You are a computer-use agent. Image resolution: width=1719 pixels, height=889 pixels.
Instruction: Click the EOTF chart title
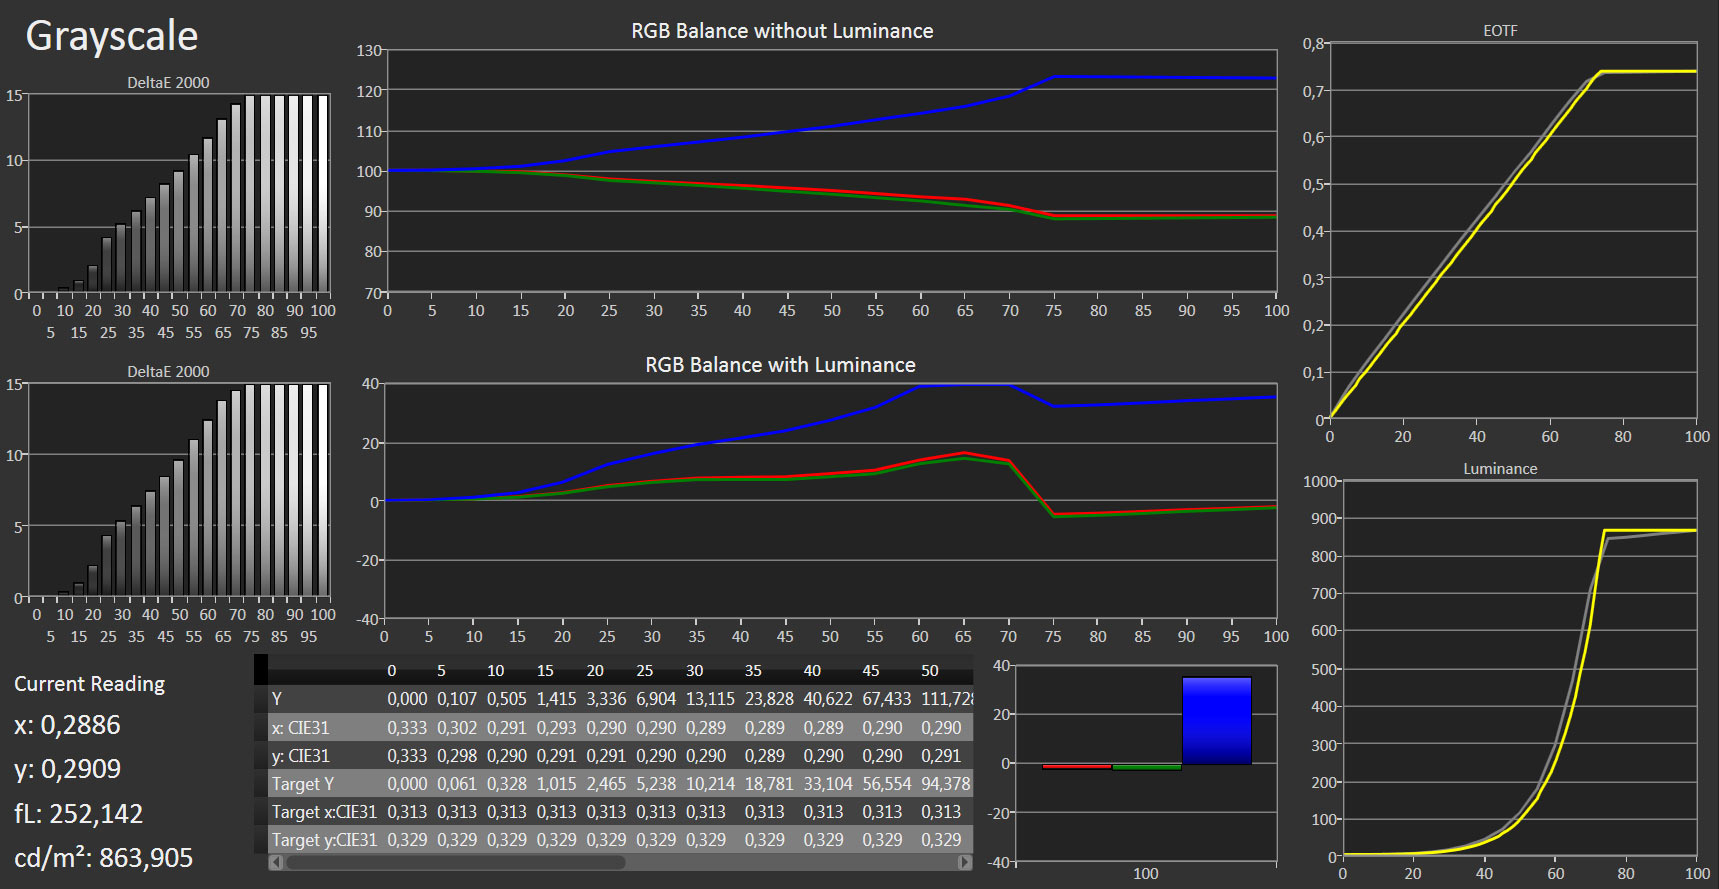click(1500, 31)
